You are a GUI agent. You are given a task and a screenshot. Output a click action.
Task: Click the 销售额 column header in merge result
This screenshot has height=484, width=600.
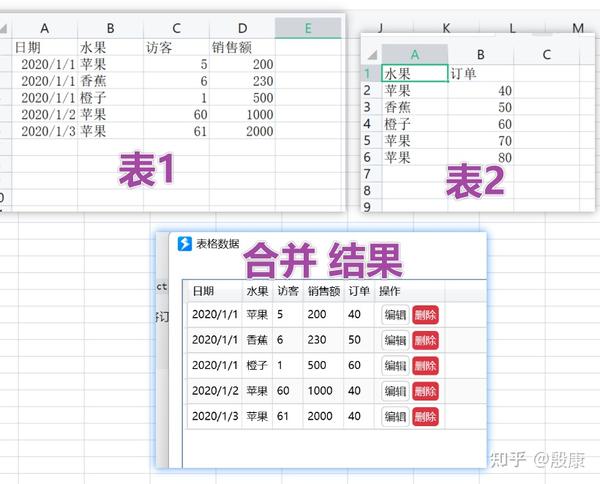(324, 291)
